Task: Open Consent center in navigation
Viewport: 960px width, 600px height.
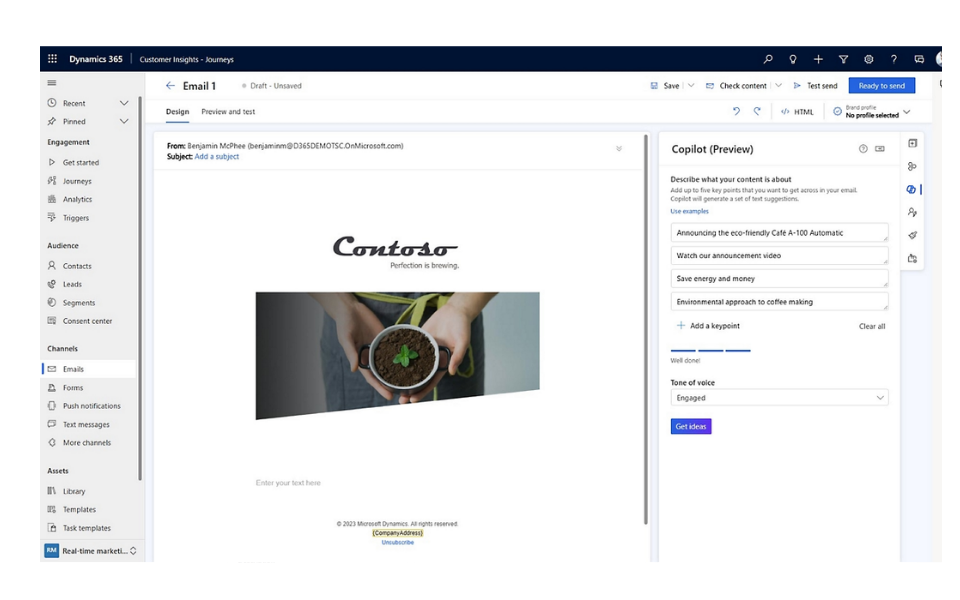Action: (89, 321)
